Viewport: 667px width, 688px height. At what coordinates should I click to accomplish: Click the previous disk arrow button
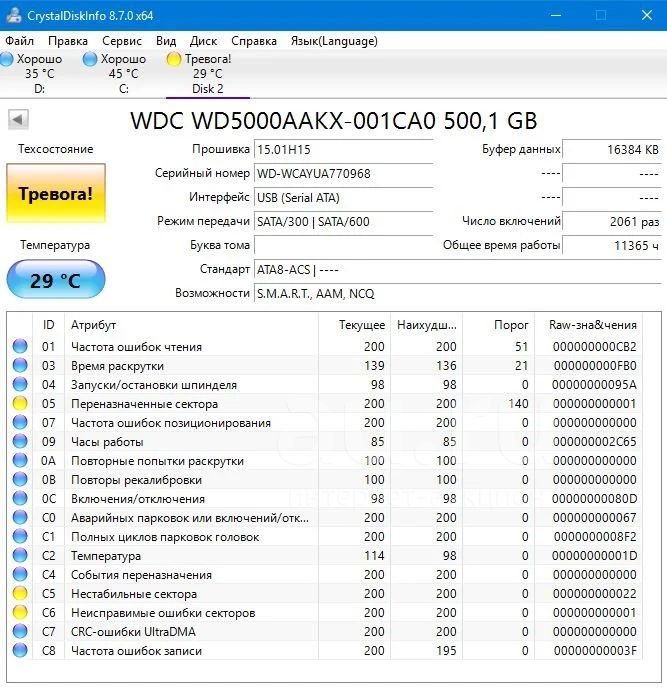tap(18, 119)
